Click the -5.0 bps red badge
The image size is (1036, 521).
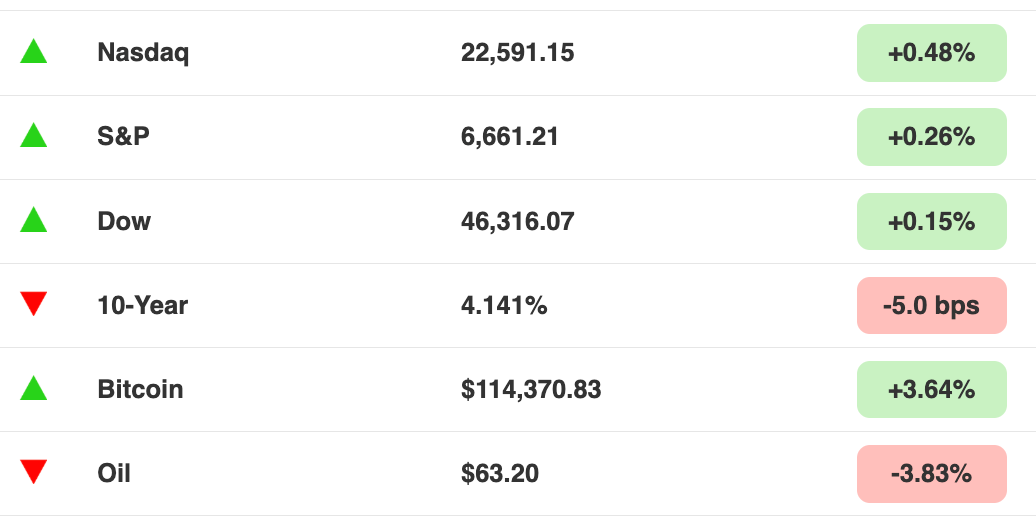coord(932,305)
